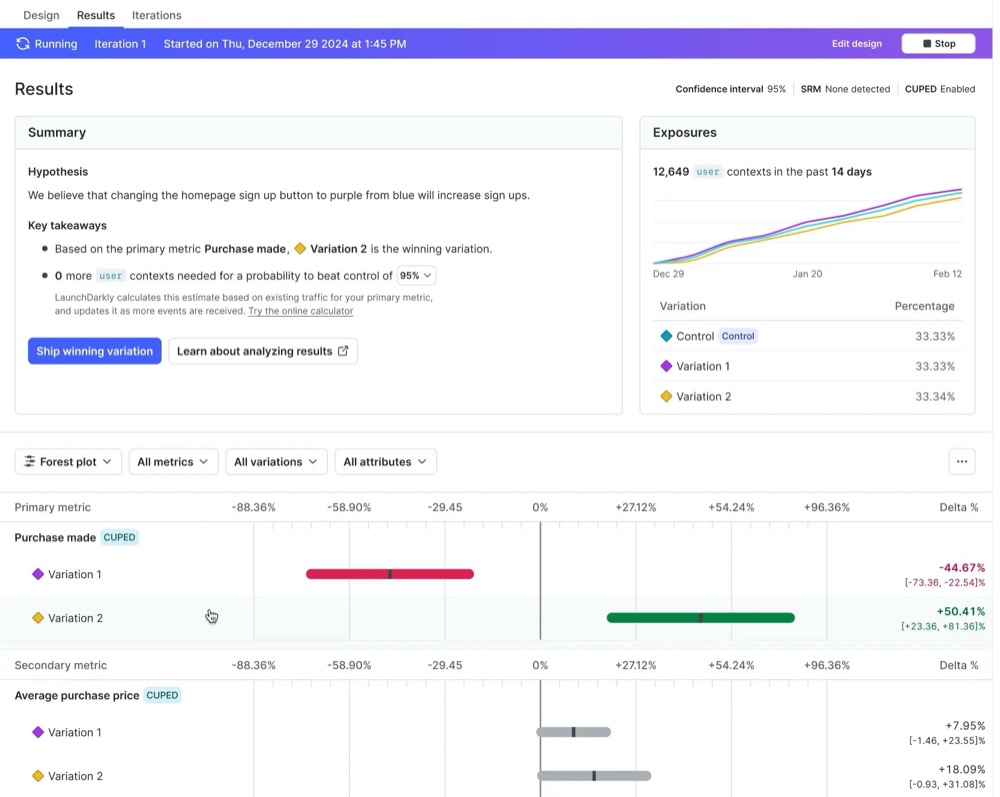Viewport: 1000px width, 797px height.
Task: Click the Ship winning variation button
Action: click(94, 351)
